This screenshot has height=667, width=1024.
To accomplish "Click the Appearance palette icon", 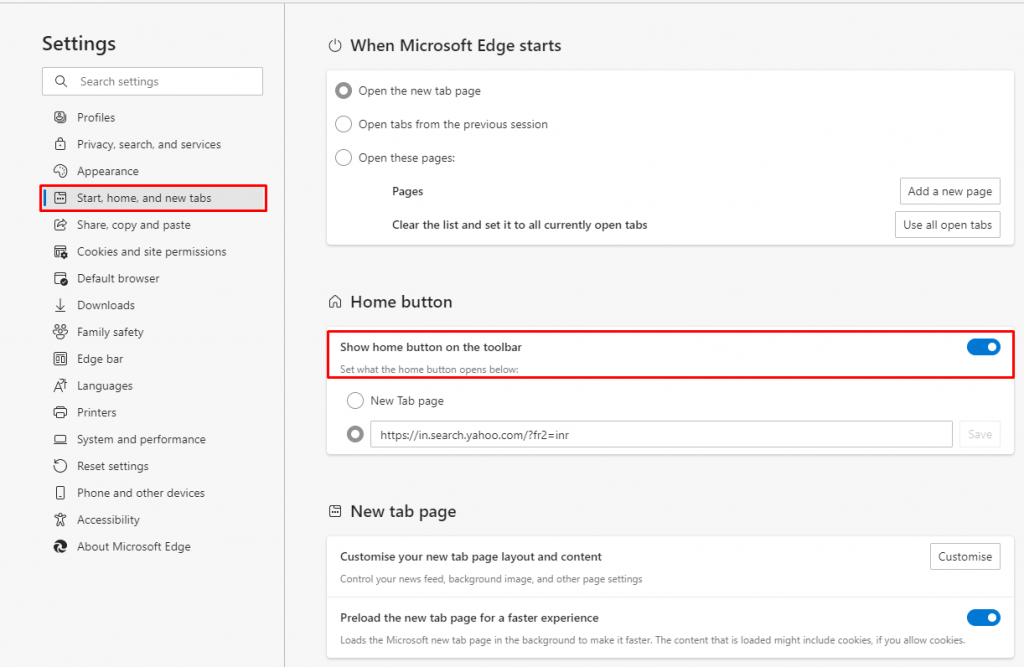I will click(x=60, y=171).
